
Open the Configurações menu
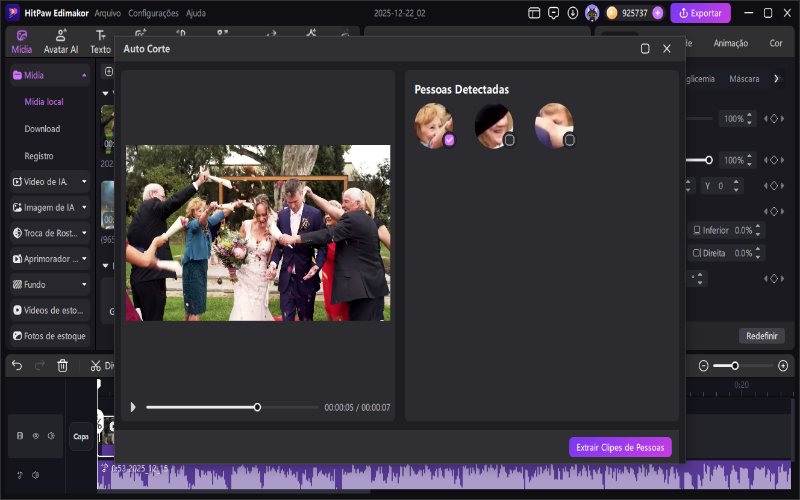pos(153,13)
